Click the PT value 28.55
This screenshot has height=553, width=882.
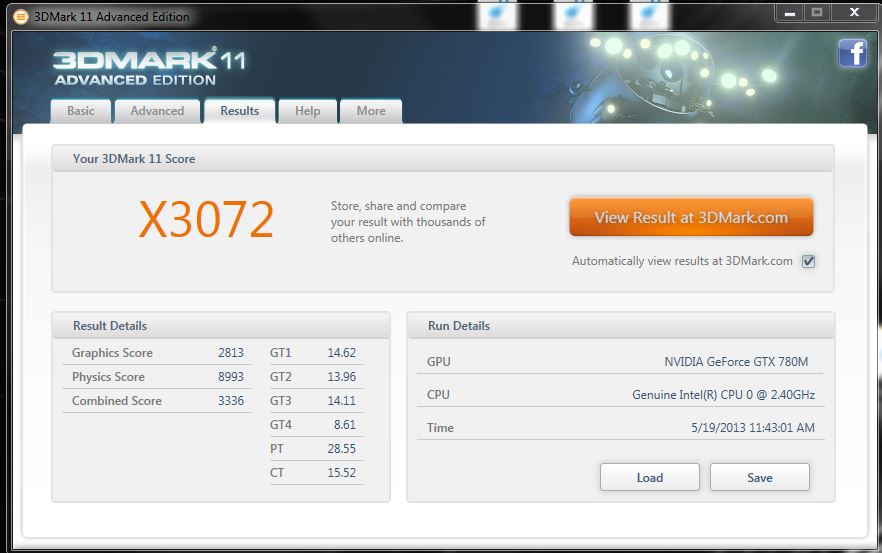pos(341,449)
